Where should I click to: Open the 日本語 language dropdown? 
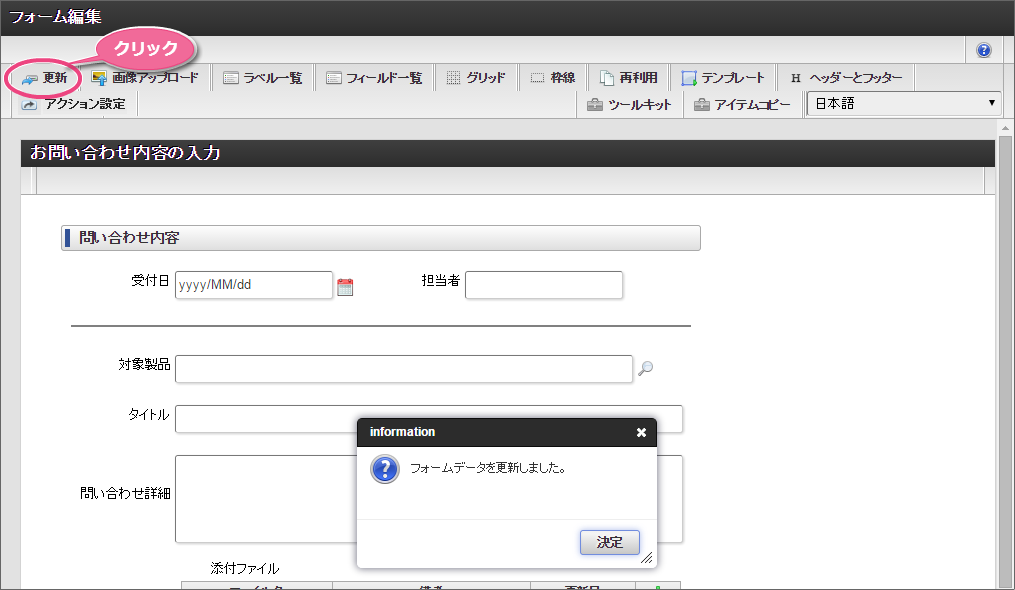pyautogui.click(x=904, y=104)
